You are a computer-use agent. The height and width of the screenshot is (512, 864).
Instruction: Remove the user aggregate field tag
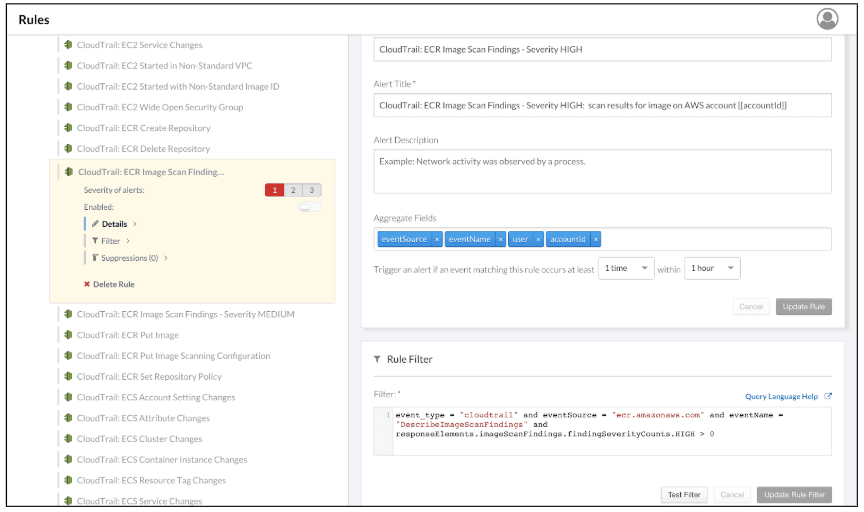pyautogui.click(x=538, y=239)
